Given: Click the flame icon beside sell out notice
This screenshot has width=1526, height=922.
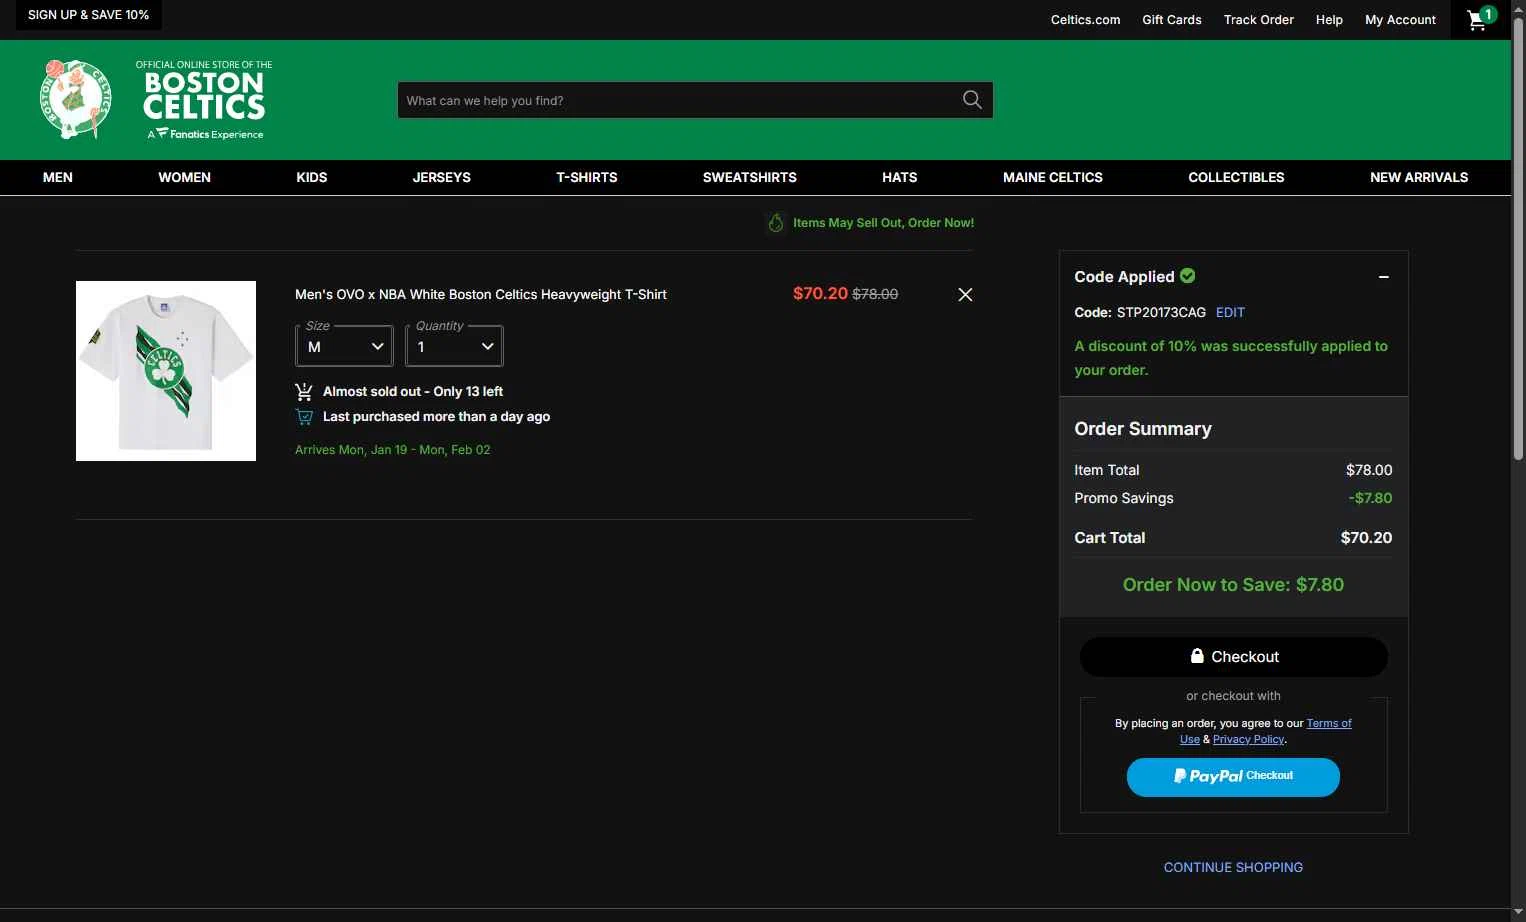Looking at the screenshot, I should (776, 223).
